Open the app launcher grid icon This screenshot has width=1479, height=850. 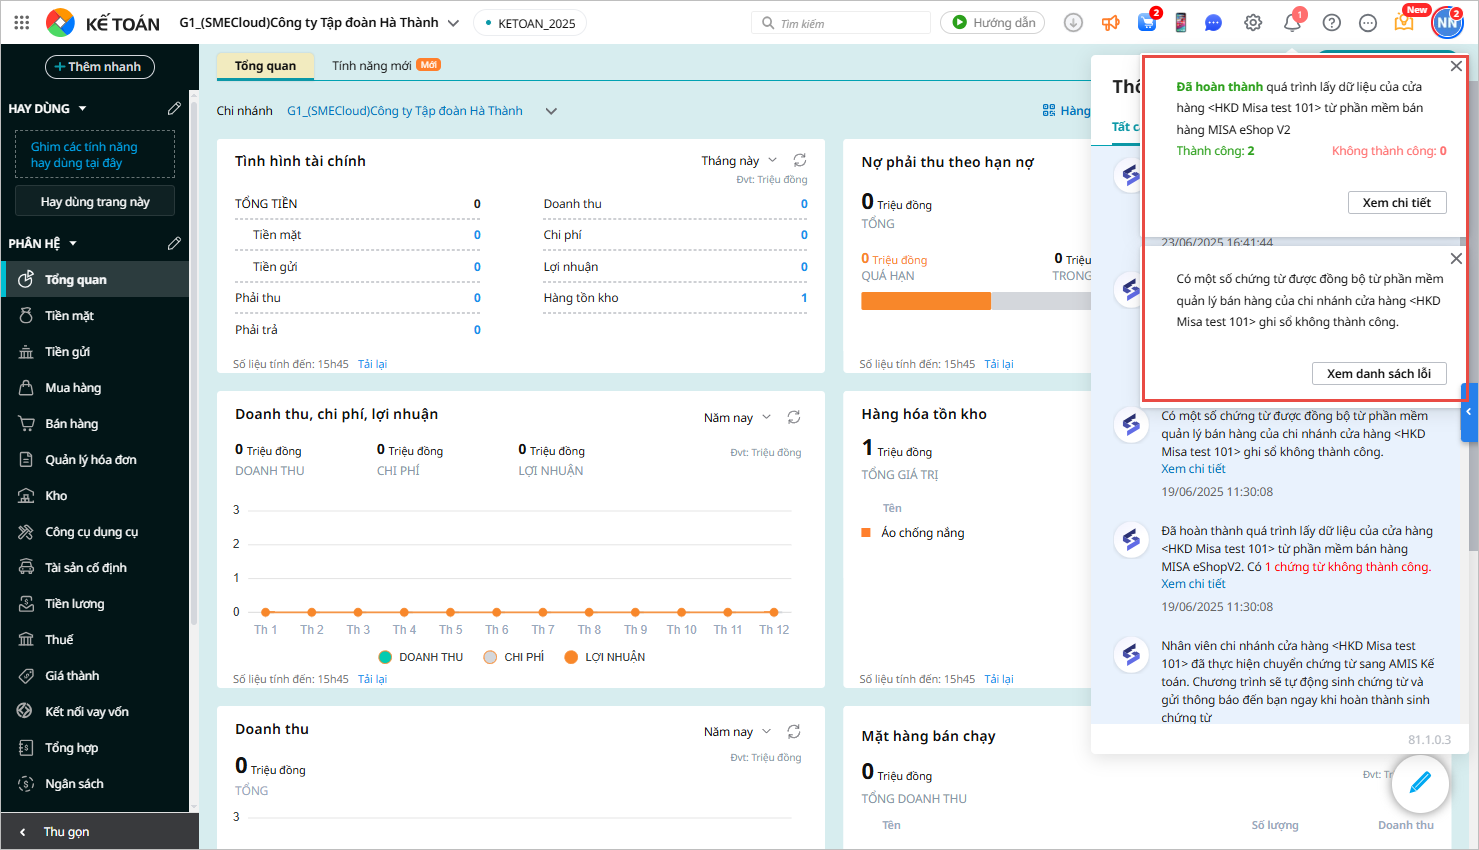coord(22,22)
